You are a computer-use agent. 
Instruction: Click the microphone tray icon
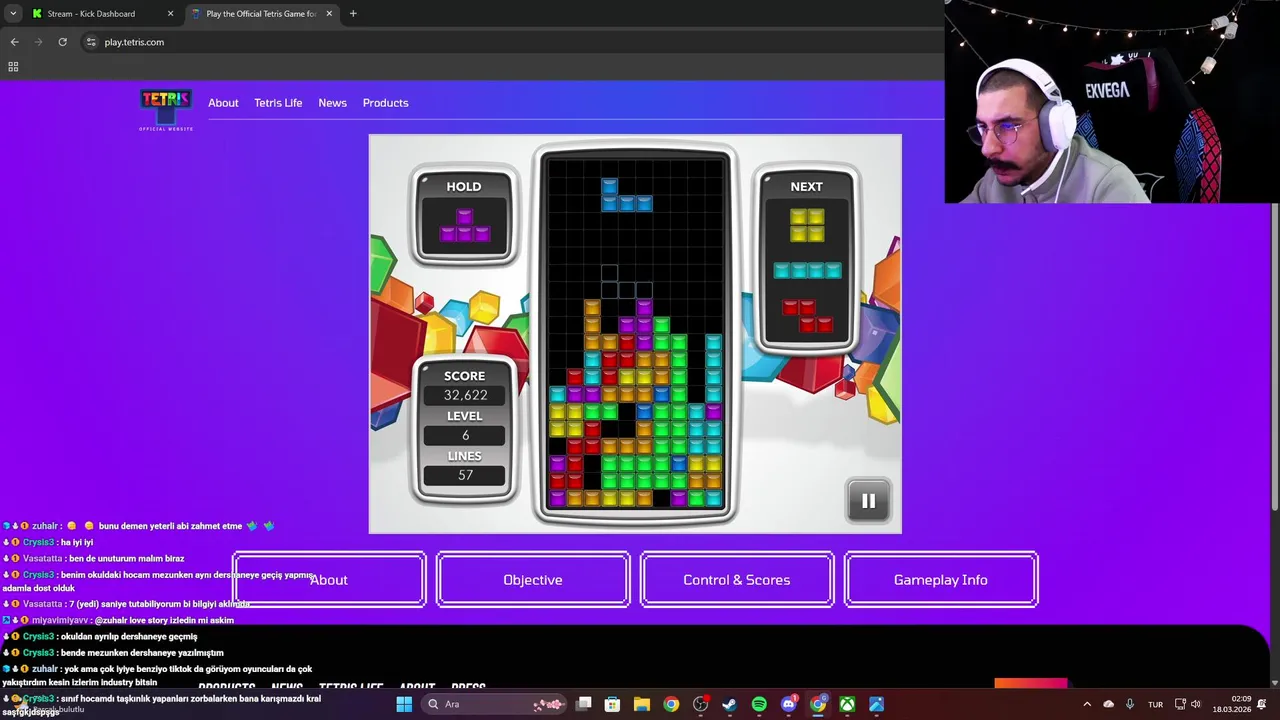coord(1130,704)
